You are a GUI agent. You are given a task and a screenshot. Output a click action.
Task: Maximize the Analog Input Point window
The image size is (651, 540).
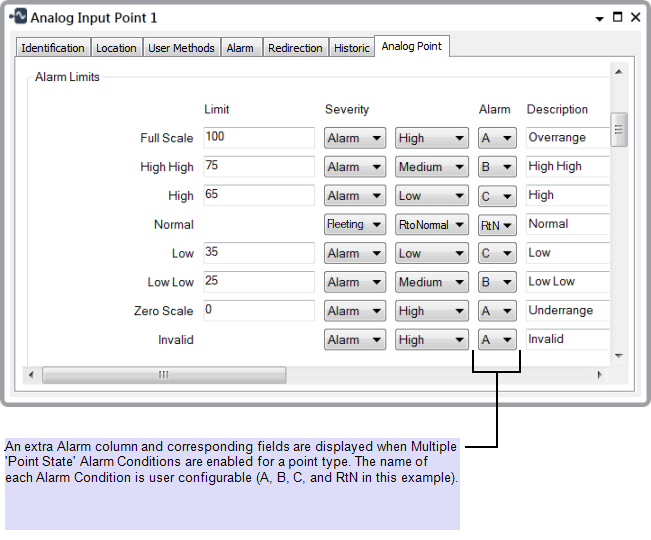coord(617,18)
